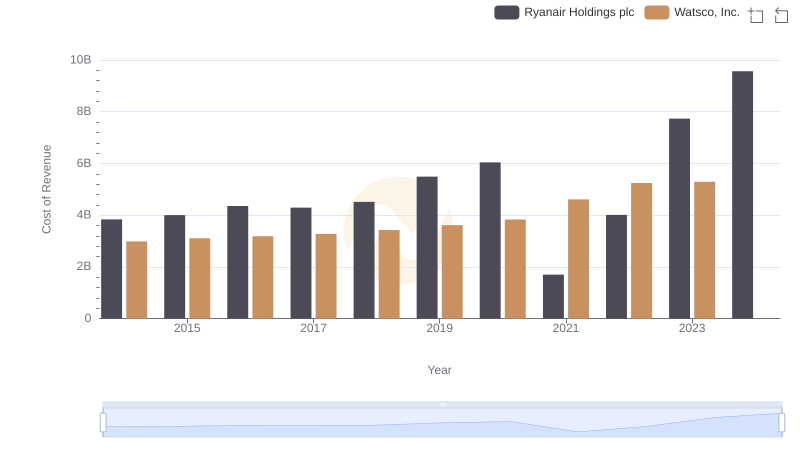Click the 2B y-axis label
This screenshot has width=800, height=461.
pos(84,266)
